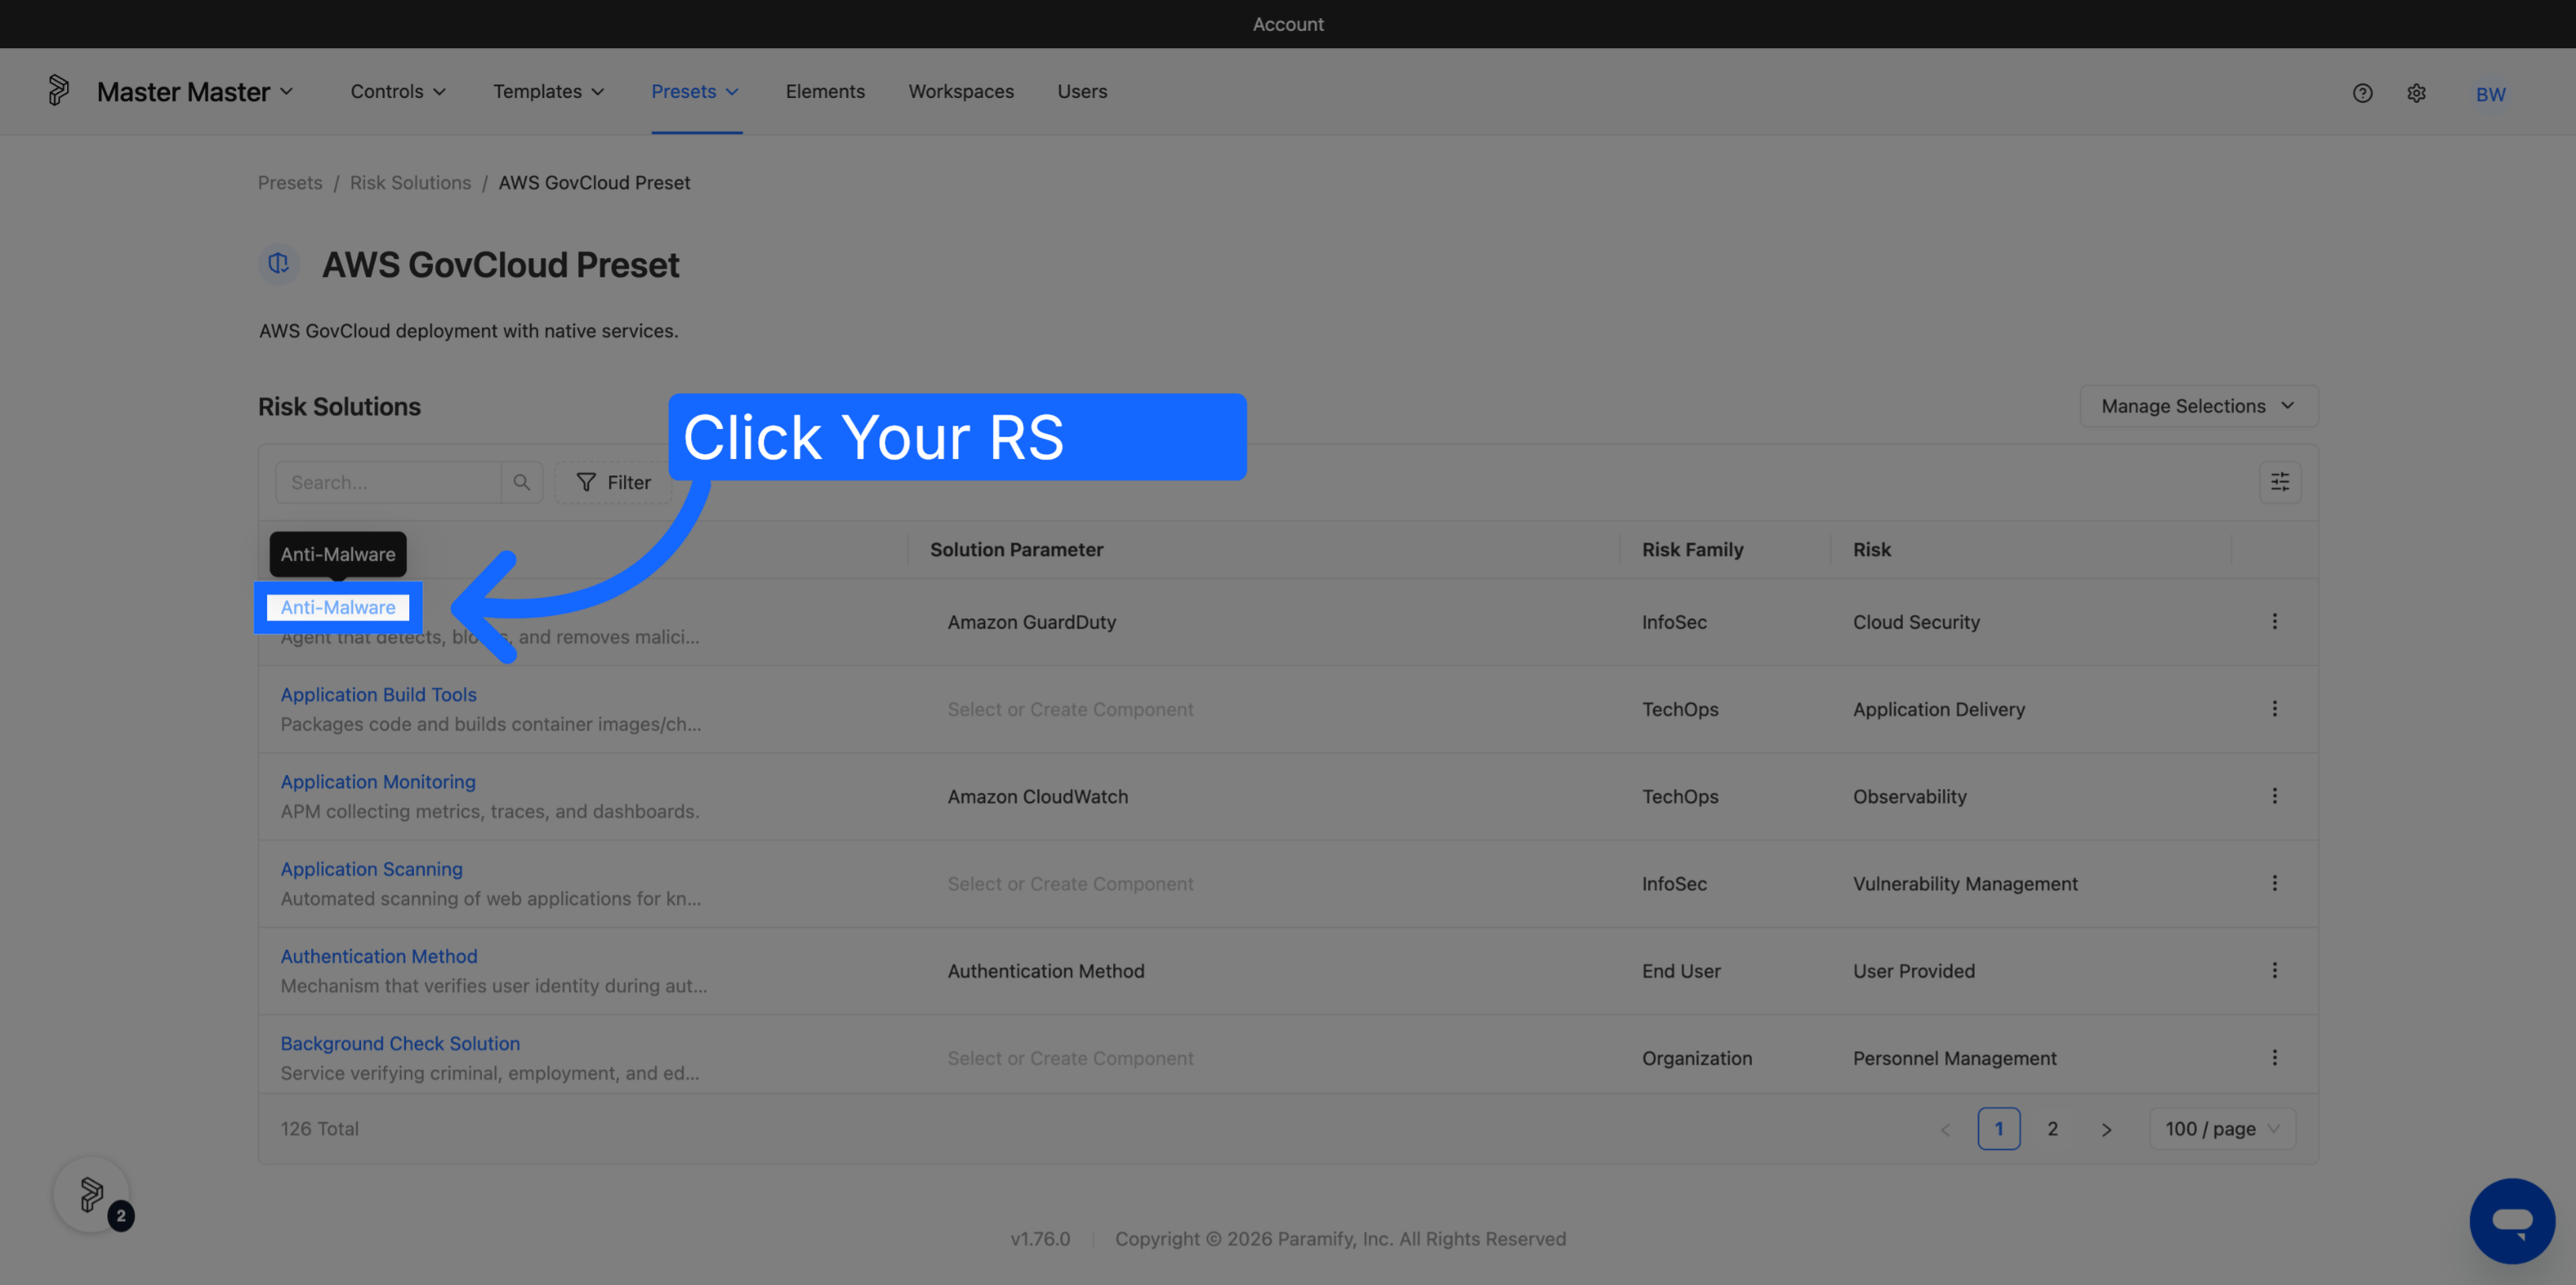Open the Templates dropdown menu
The image size is (2576, 1285).
(x=548, y=91)
